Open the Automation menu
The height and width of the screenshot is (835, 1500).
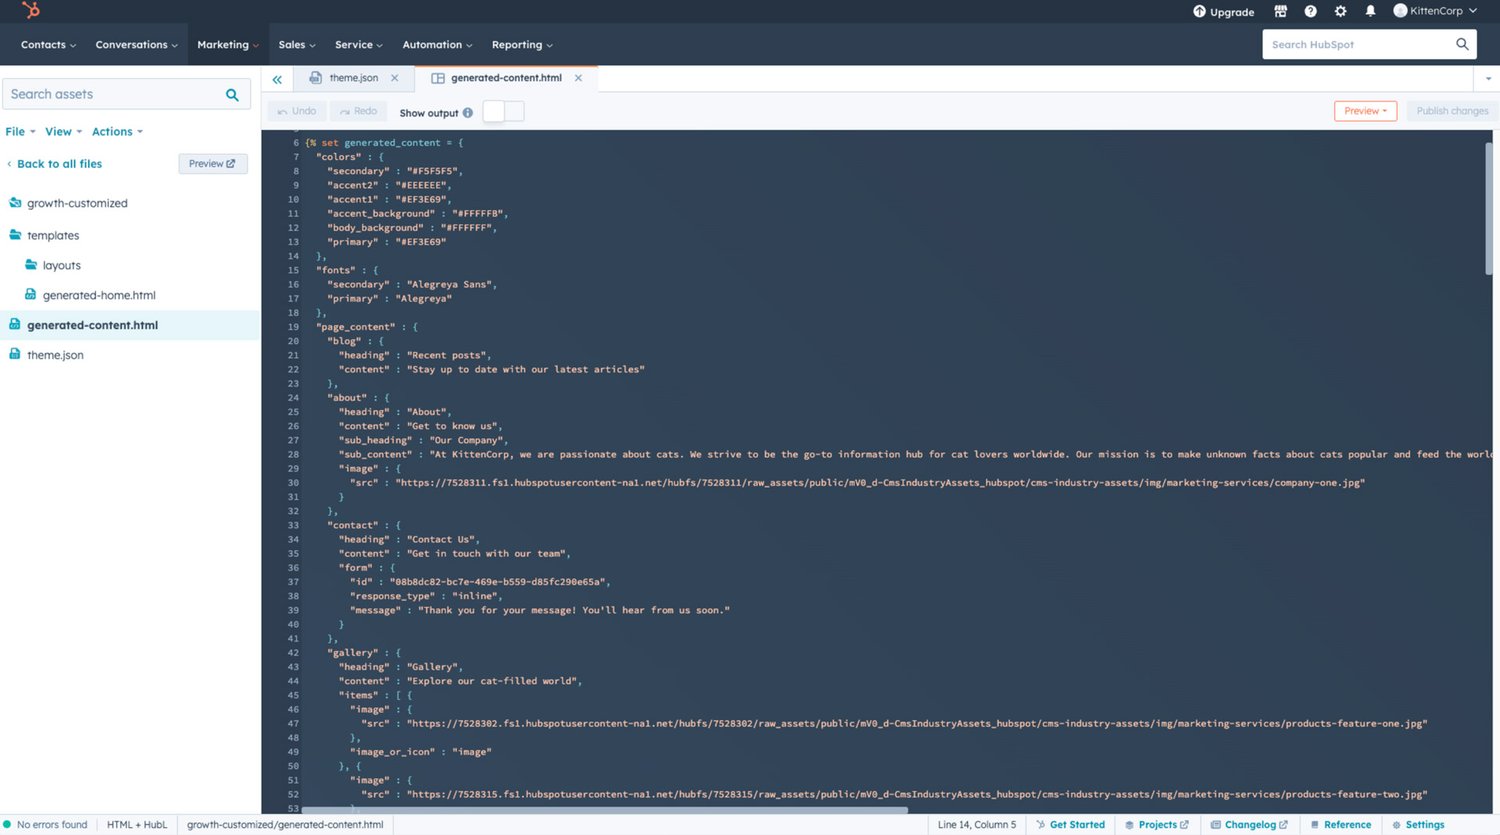(x=437, y=45)
